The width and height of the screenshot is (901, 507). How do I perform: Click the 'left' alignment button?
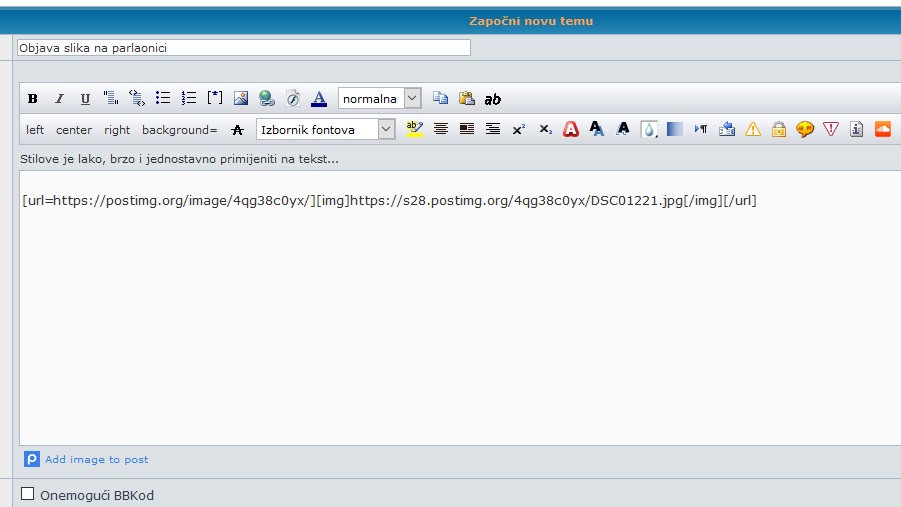[x=35, y=130]
